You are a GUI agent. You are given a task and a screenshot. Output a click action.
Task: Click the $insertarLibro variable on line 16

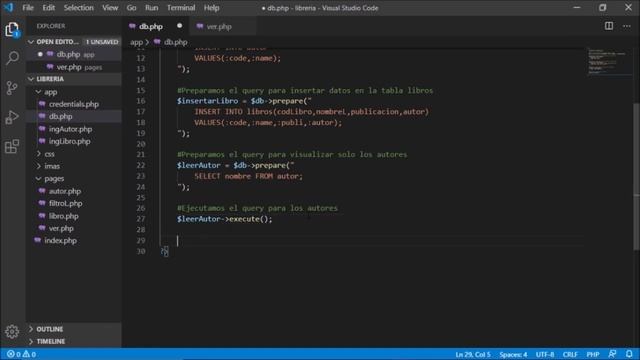coord(207,101)
